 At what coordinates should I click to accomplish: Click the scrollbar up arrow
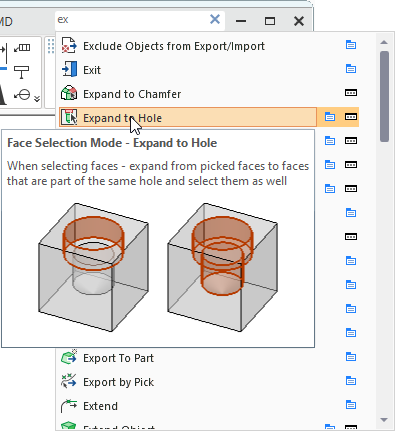coord(384,42)
